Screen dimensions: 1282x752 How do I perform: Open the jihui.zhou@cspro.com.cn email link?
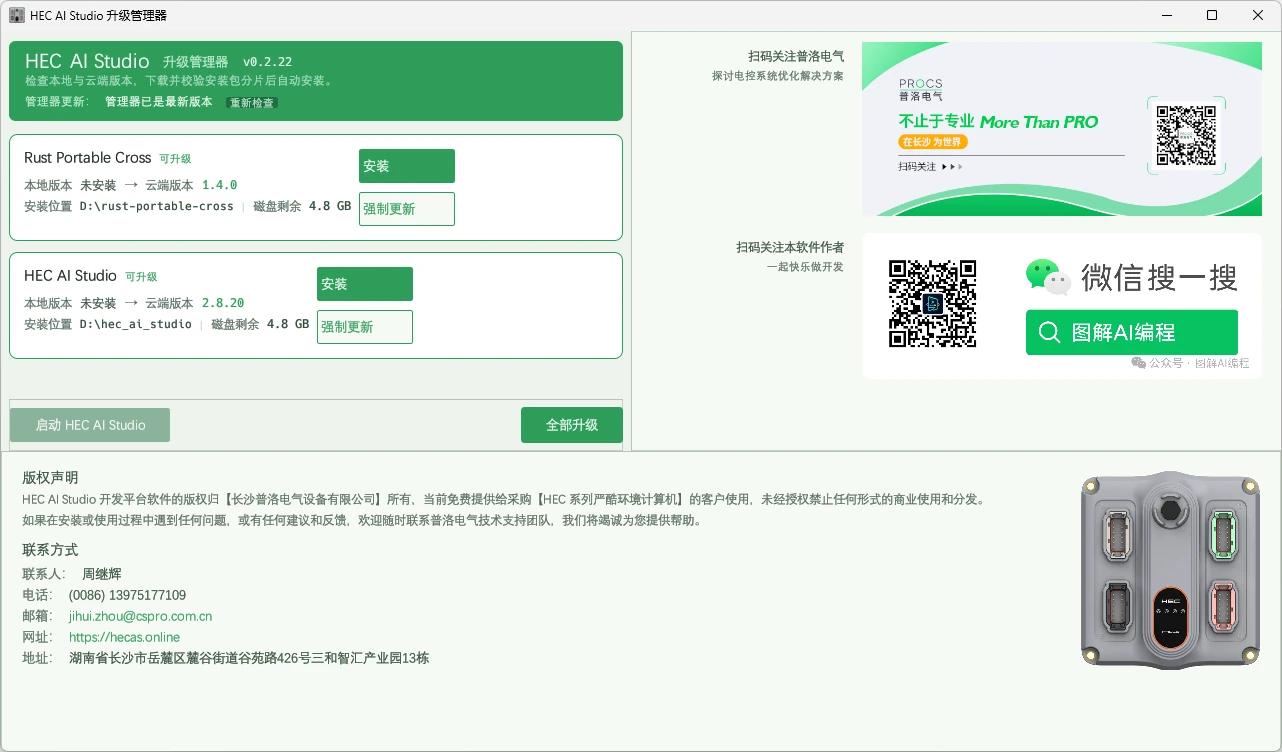[140, 616]
